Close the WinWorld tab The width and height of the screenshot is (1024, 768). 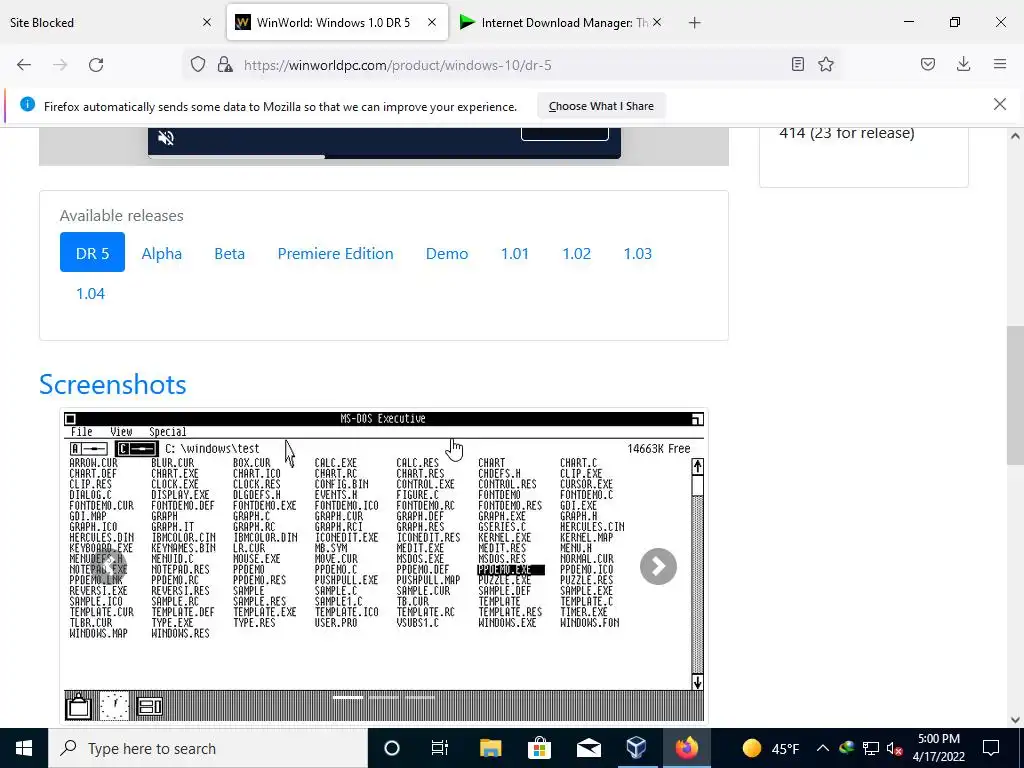(x=432, y=22)
